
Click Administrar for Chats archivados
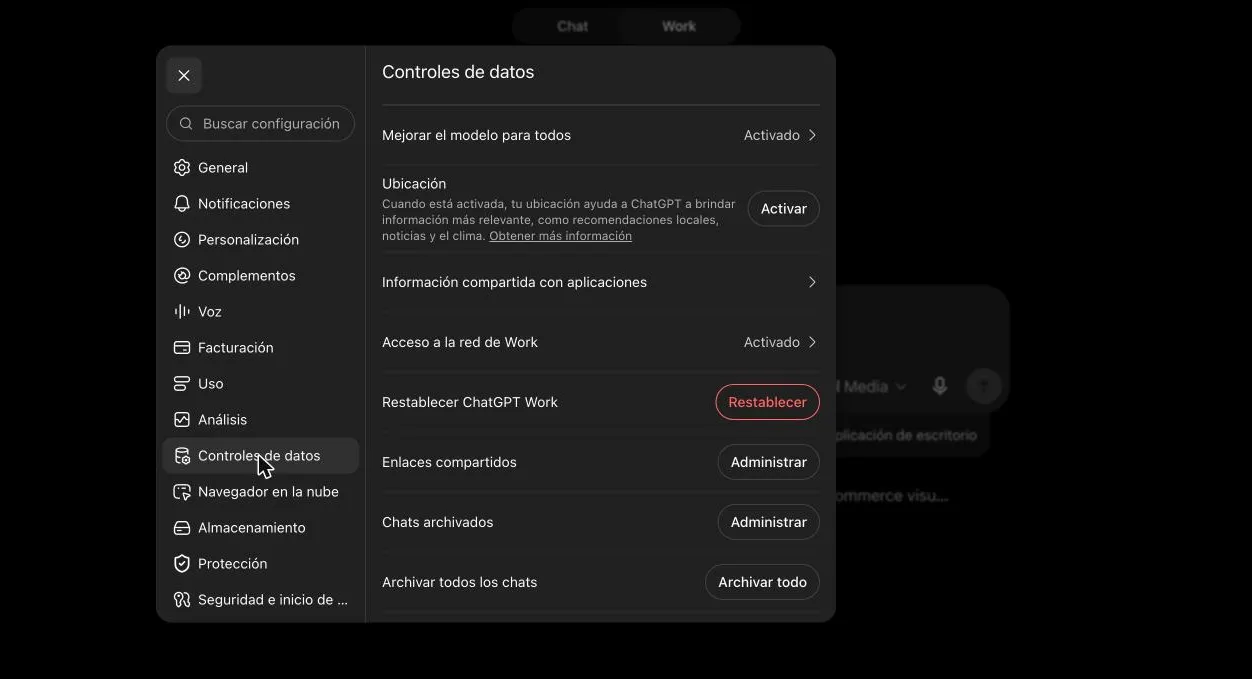click(769, 522)
